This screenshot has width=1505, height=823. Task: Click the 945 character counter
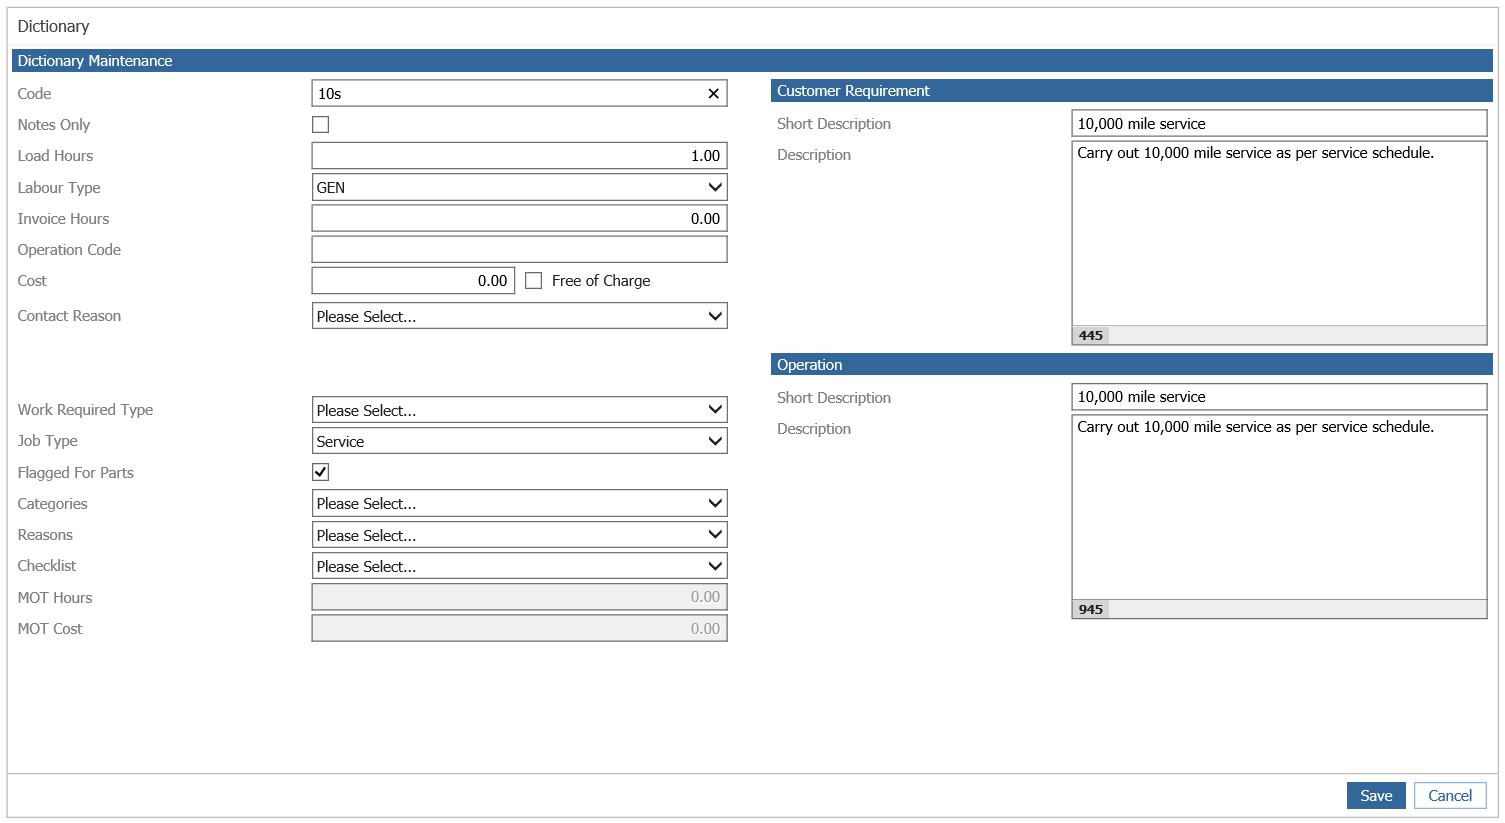(1091, 610)
